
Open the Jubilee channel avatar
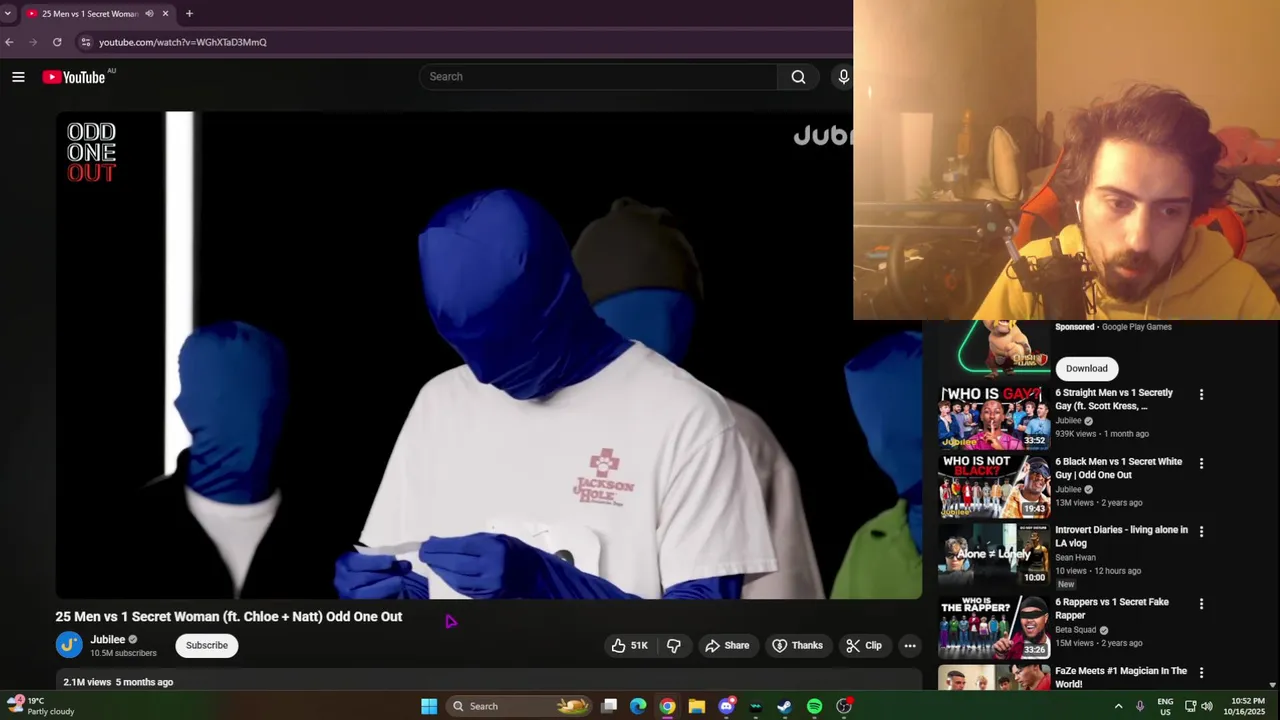click(69, 645)
